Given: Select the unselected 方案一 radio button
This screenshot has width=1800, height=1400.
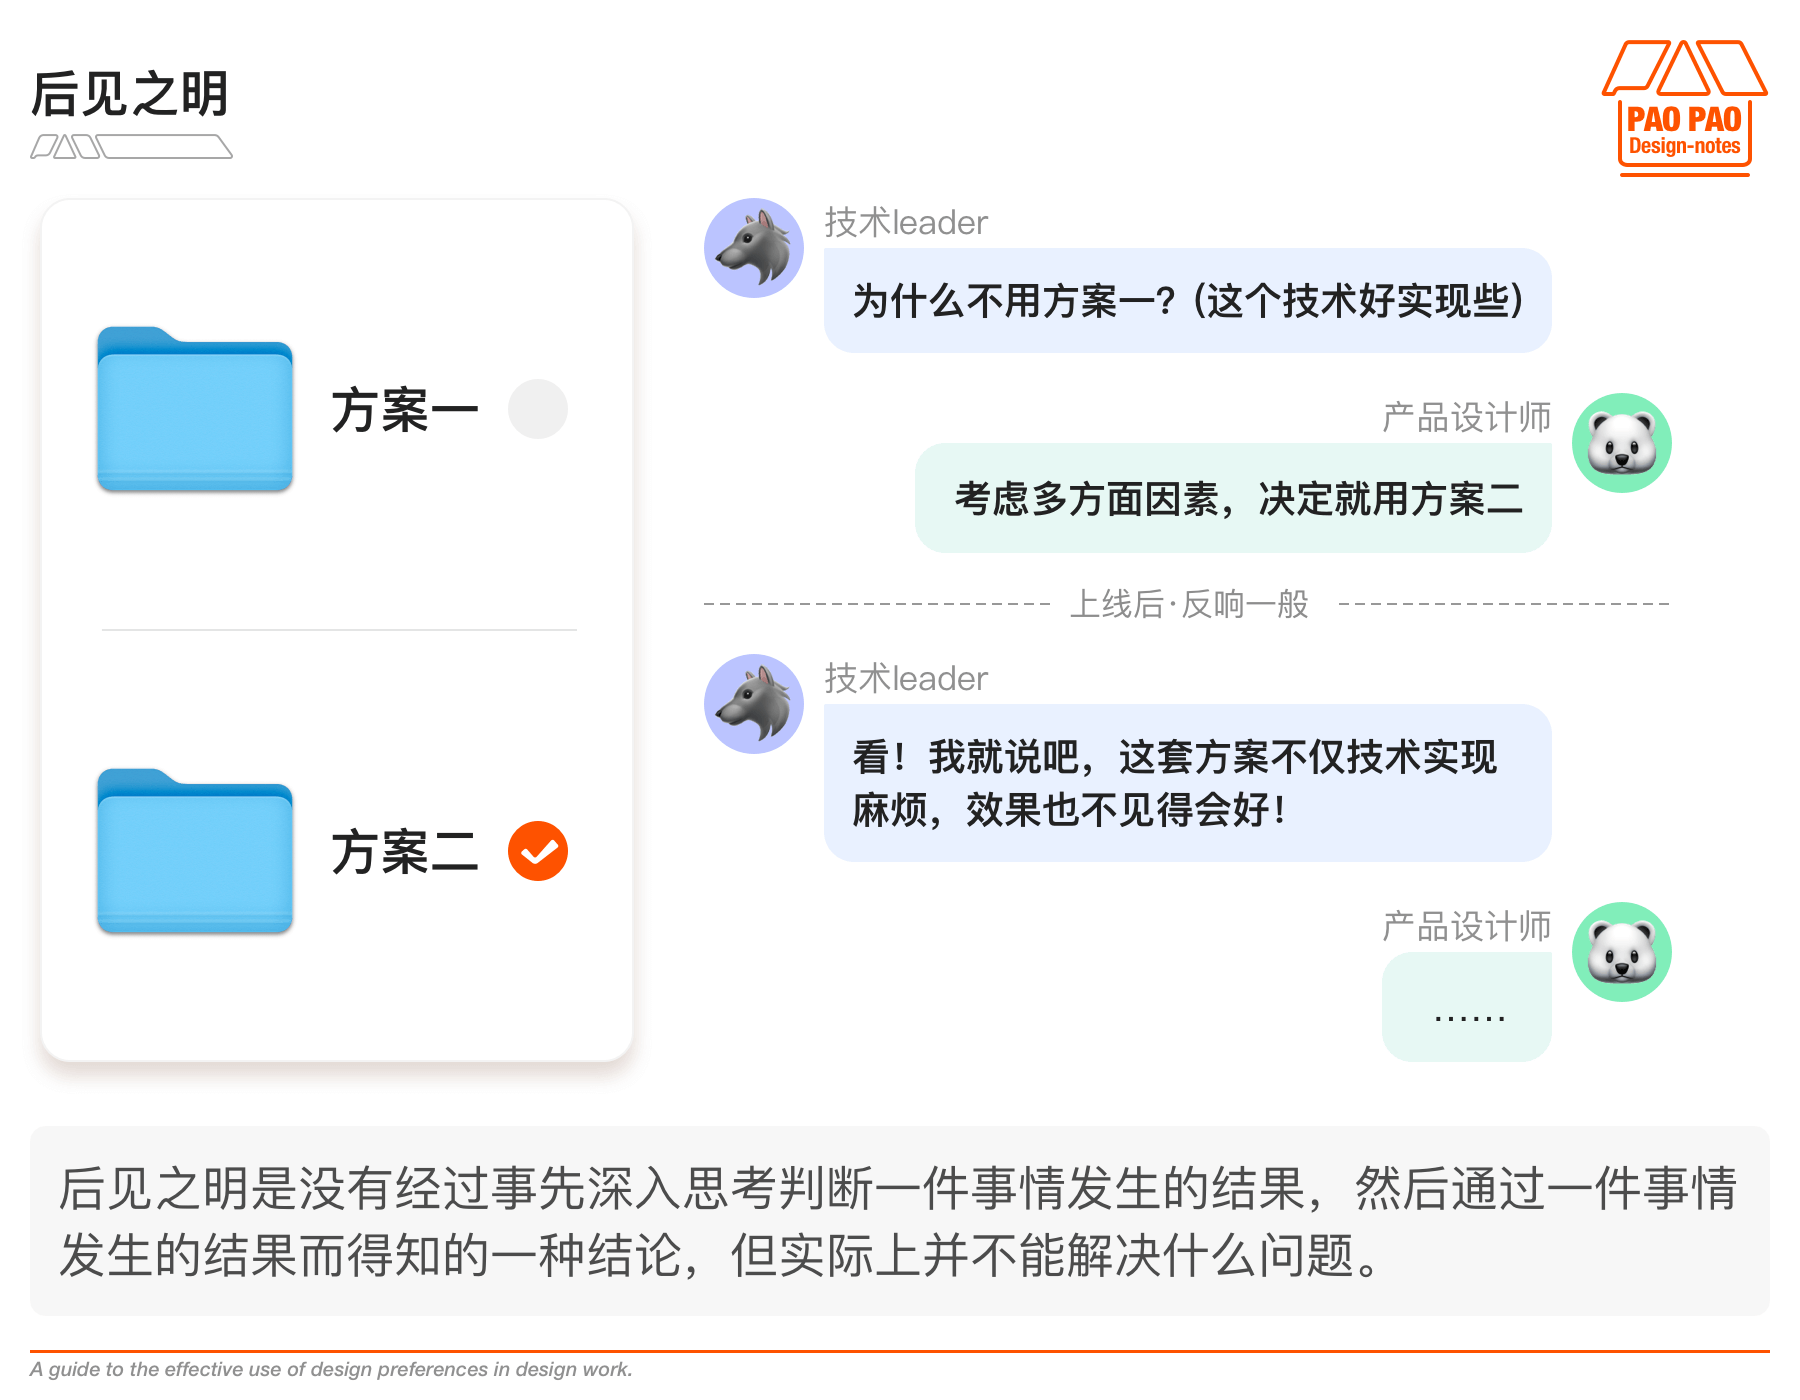Looking at the screenshot, I should (x=538, y=409).
